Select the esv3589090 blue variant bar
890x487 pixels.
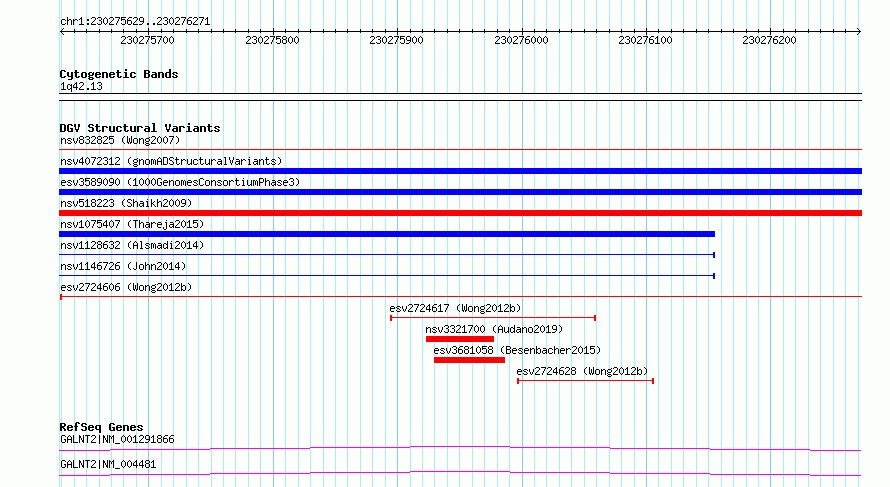(460, 192)
